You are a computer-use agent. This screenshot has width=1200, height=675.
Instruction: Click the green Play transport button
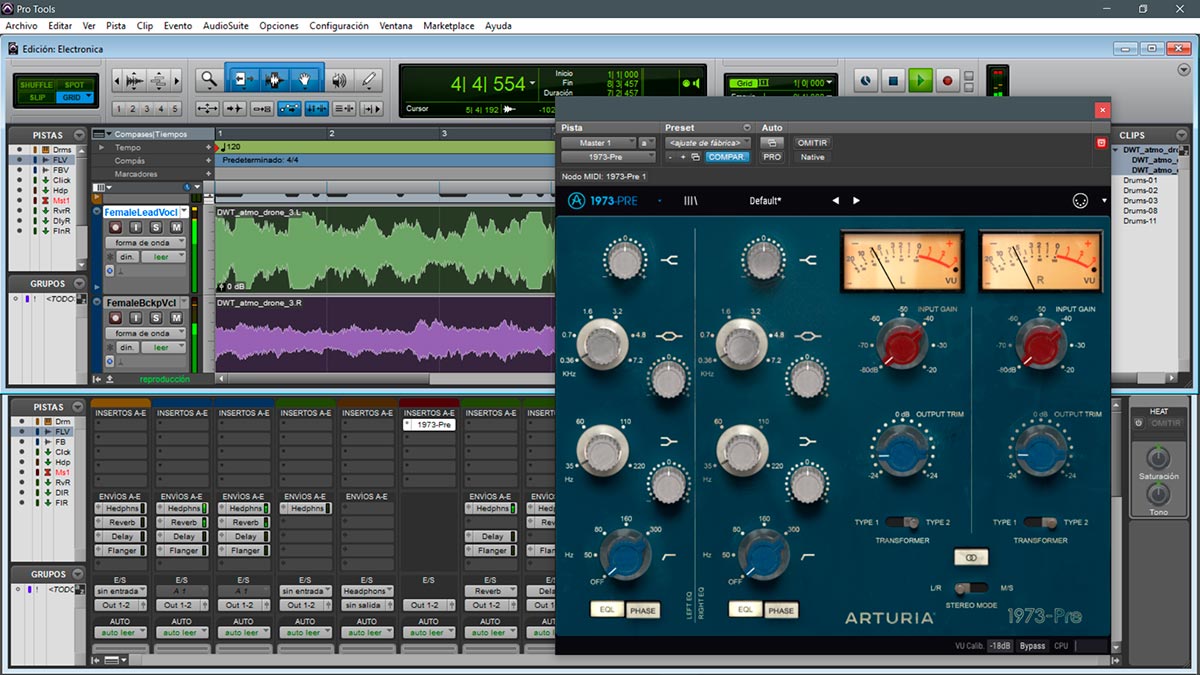921,80
